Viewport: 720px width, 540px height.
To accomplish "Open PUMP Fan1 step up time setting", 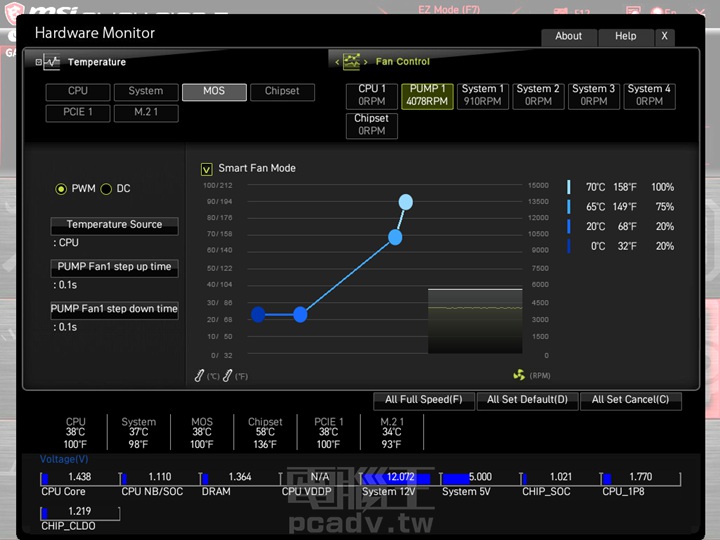I will [x=114, y=267].
